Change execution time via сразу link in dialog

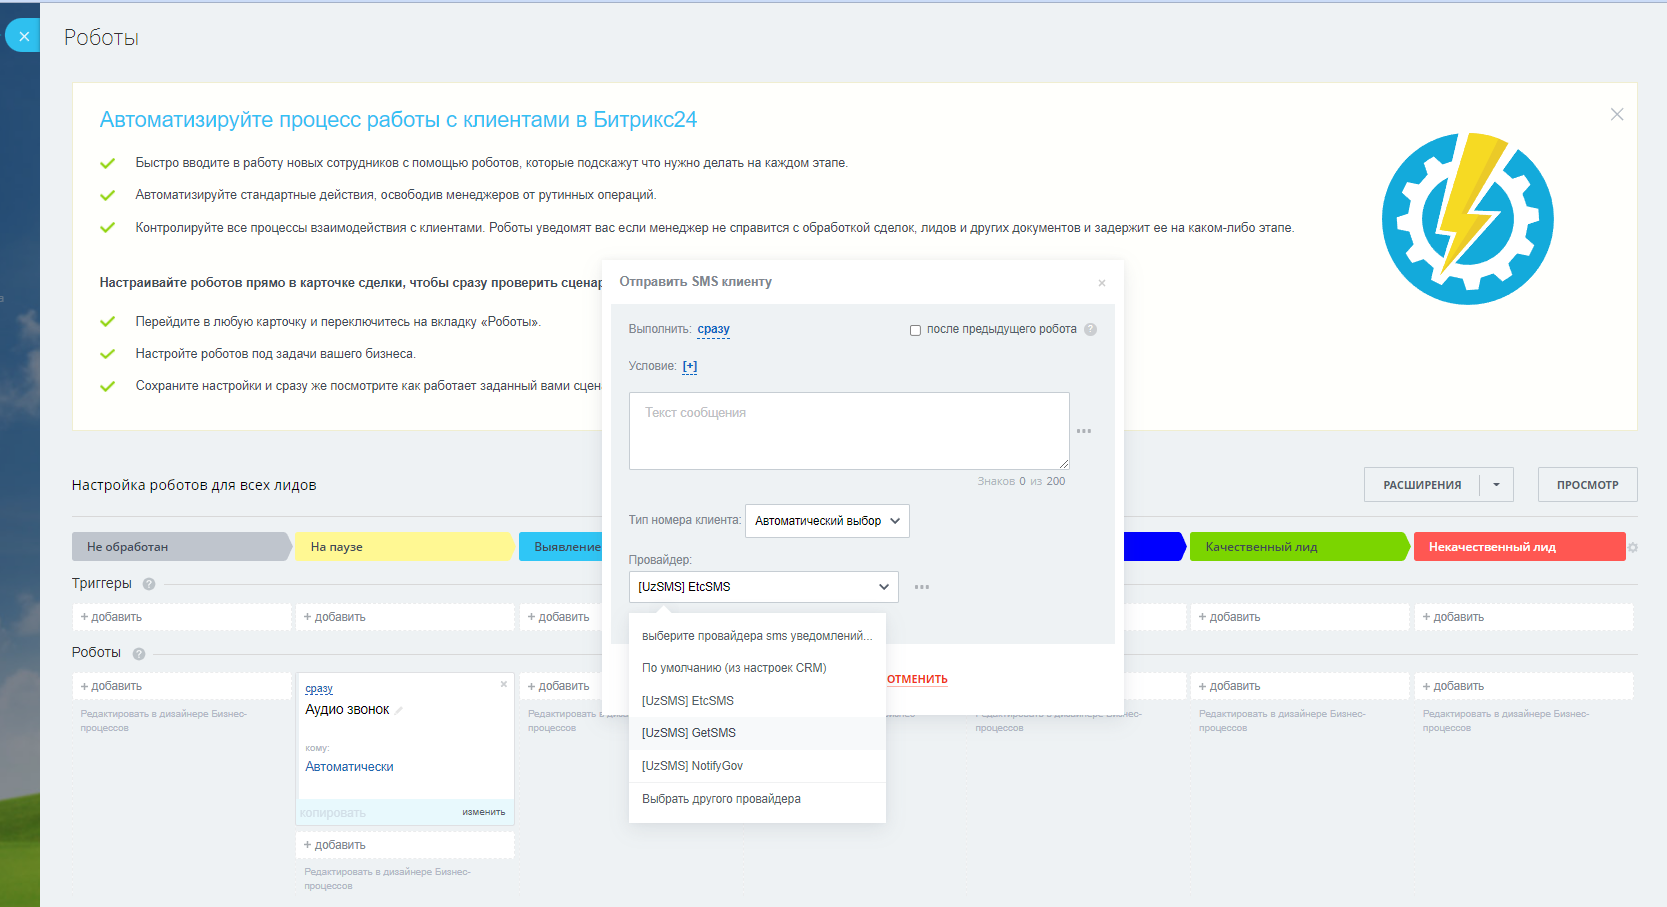pyautogui.click(x=713, y=329)
